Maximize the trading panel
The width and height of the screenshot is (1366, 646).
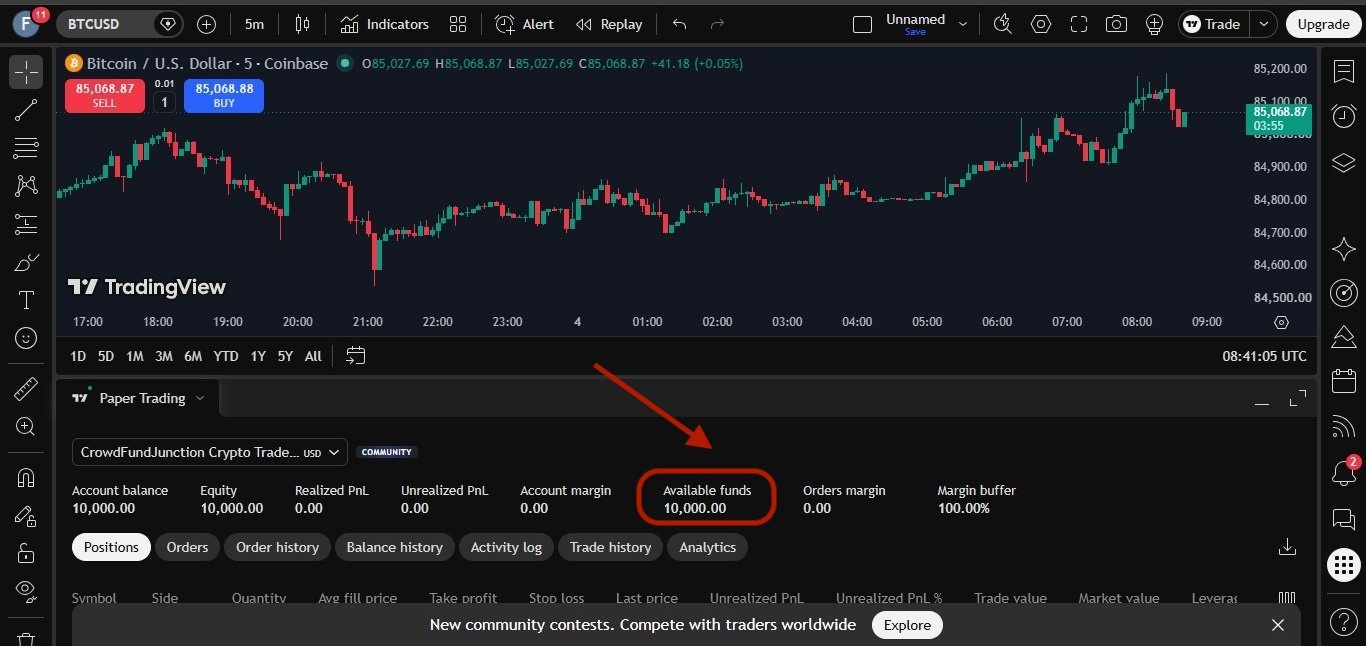pos(1298,398)
